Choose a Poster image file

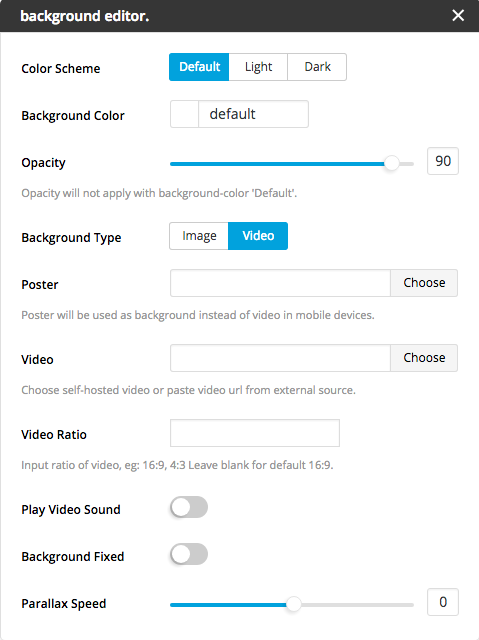tap(424, 283)
